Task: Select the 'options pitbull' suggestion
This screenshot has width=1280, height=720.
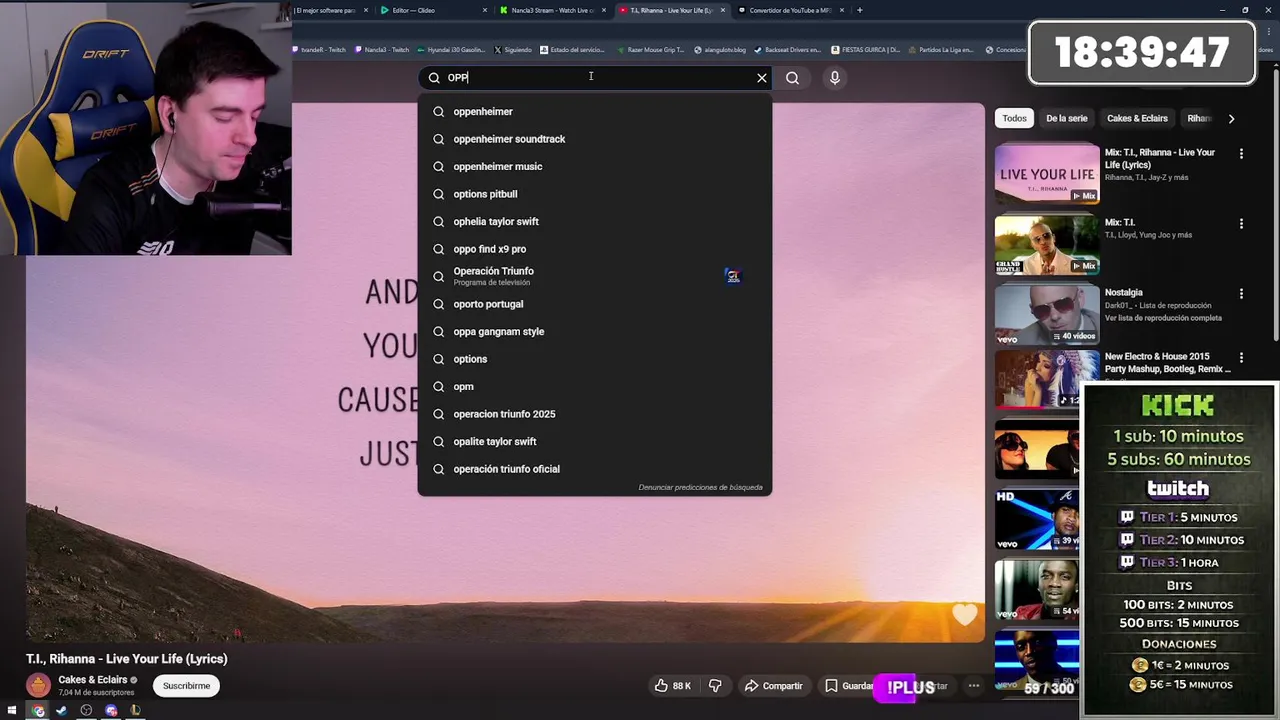Action: (595, 194)
